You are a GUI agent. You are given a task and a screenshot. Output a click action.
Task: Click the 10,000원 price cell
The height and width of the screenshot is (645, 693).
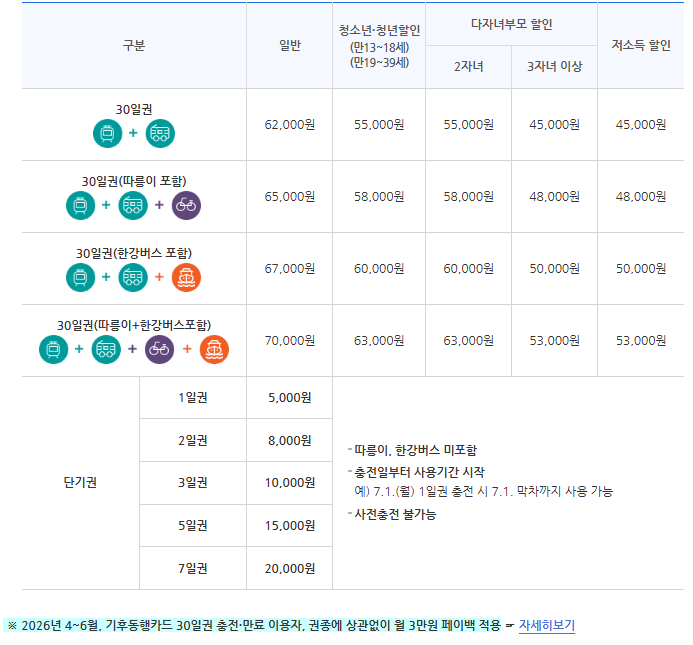click(x=289, y=483)
